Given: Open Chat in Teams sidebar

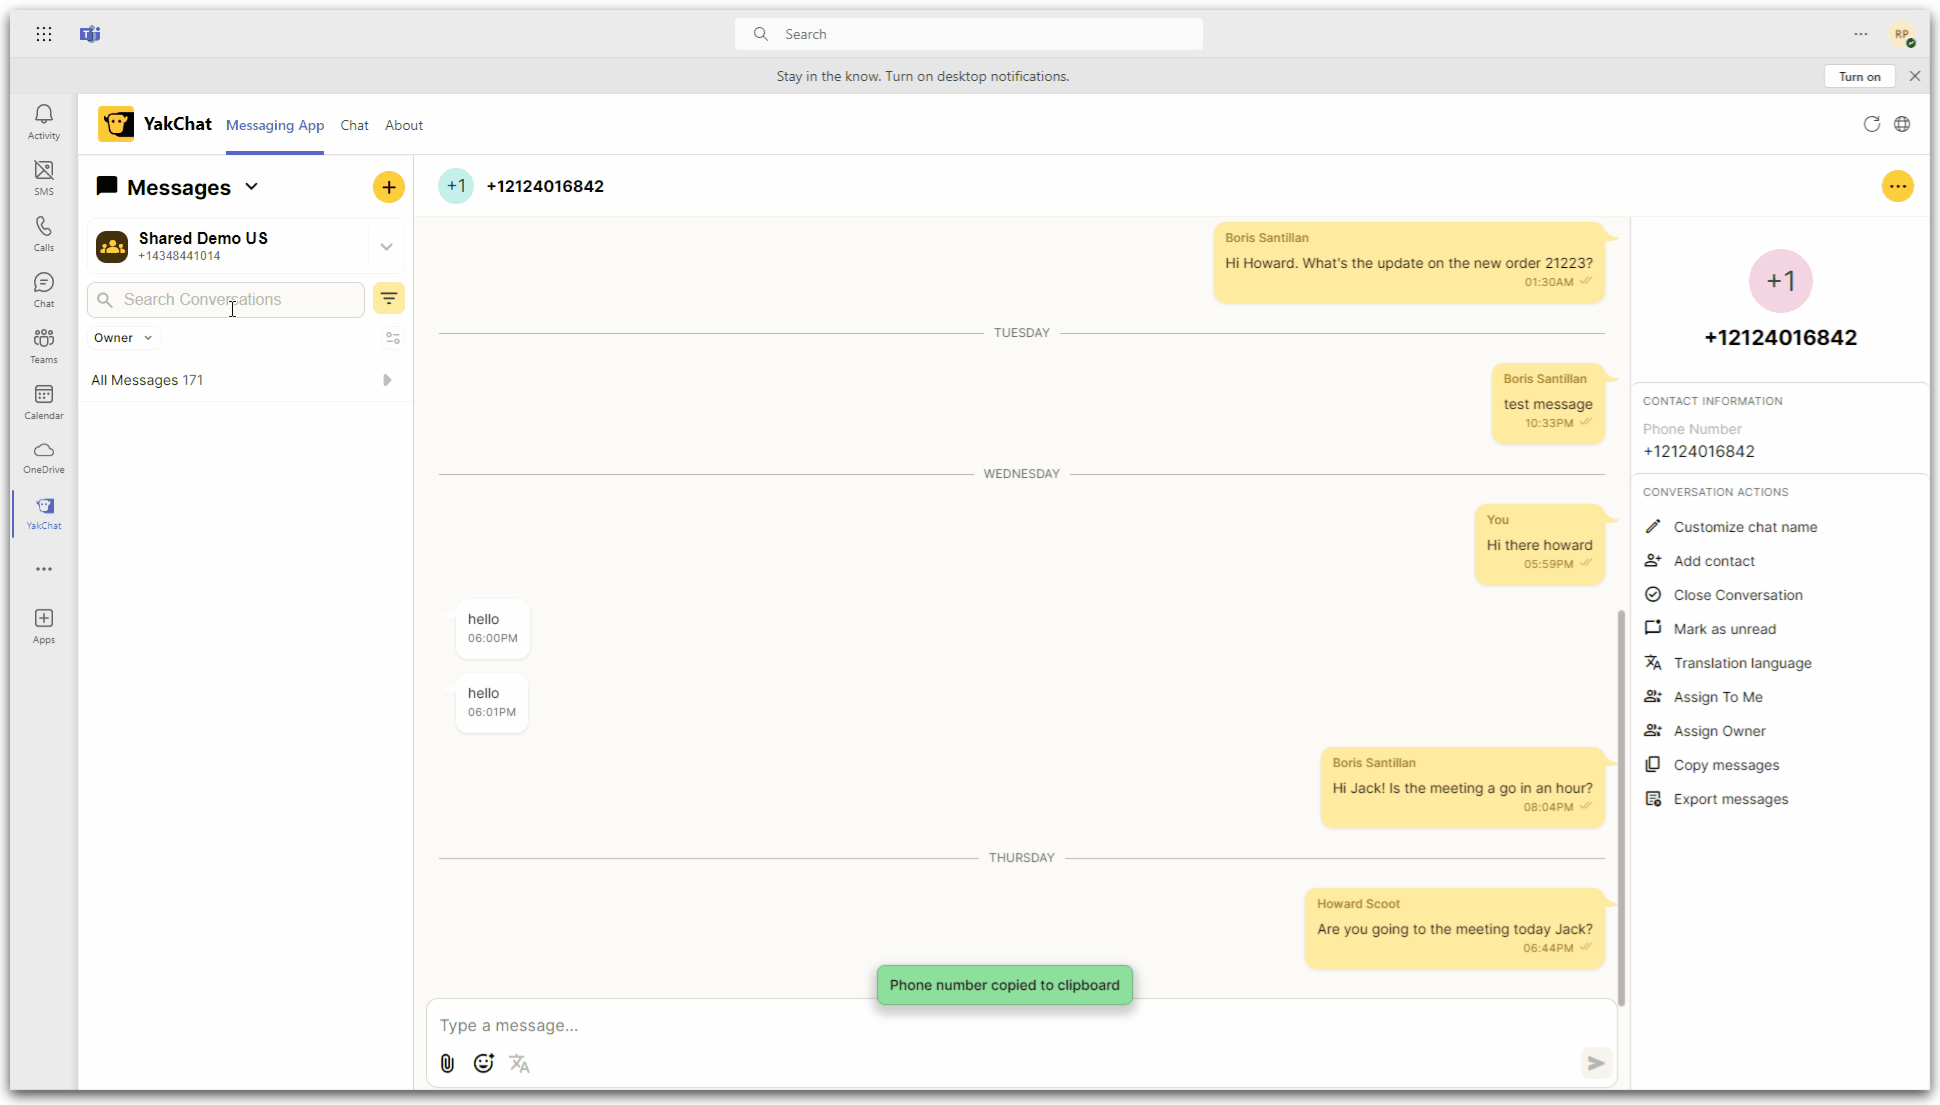Looking at the screenshot, I should (44, 290).
